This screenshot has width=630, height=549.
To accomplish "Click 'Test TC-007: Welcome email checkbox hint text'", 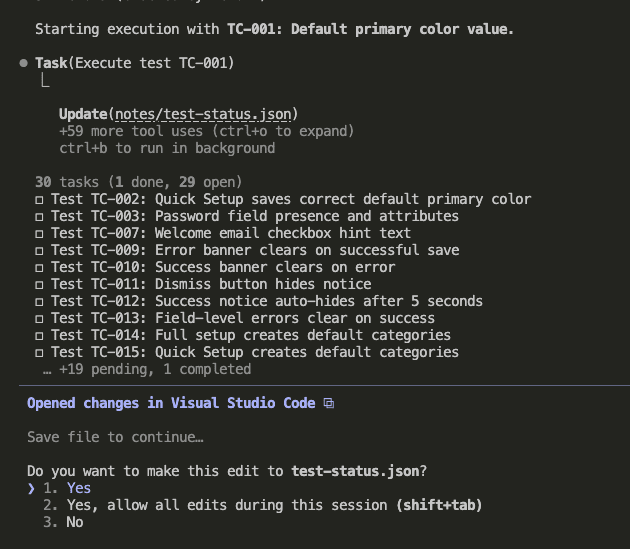I will click(x=231, y=233).
